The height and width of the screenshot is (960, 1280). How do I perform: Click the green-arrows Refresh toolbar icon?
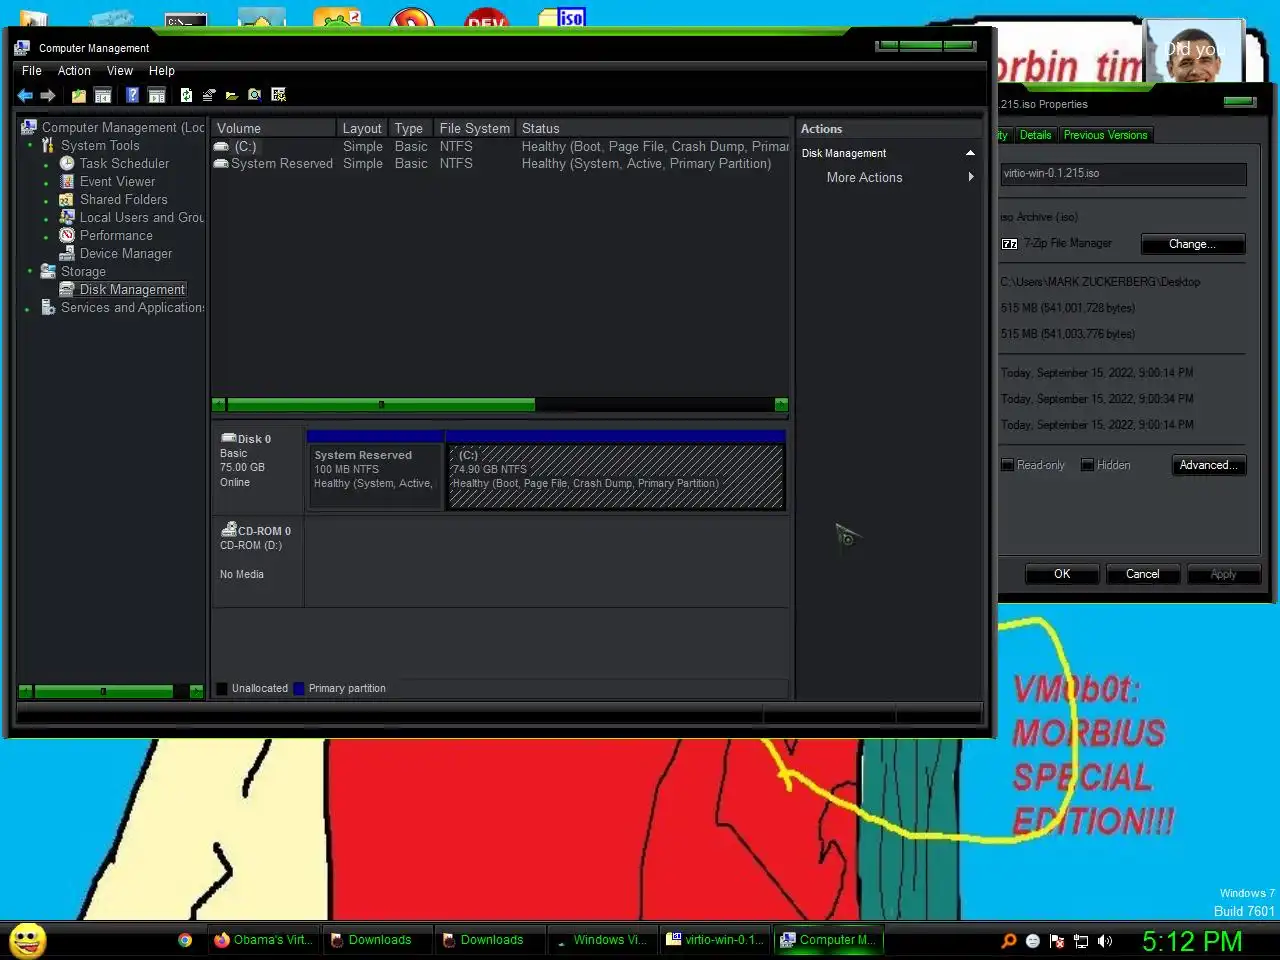tap(186, 95)
